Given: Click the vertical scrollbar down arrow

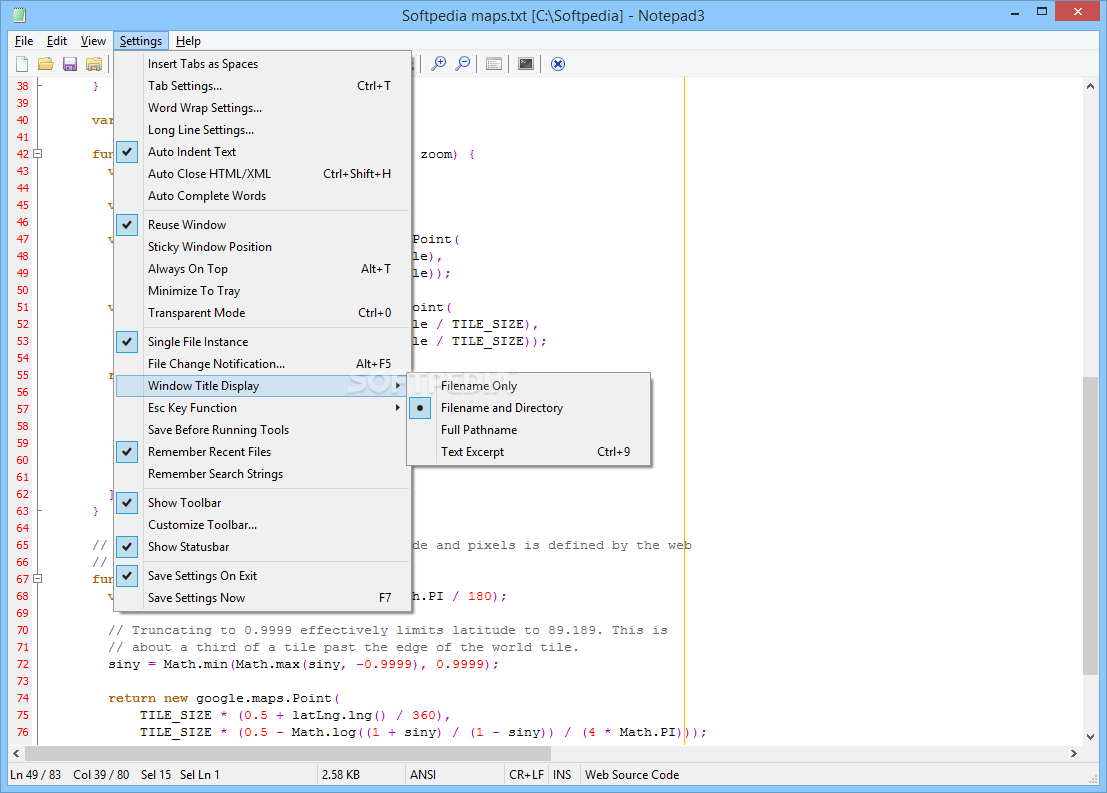Looking at the screenshot, I should pyautogui.click(x=1090, y=737).
